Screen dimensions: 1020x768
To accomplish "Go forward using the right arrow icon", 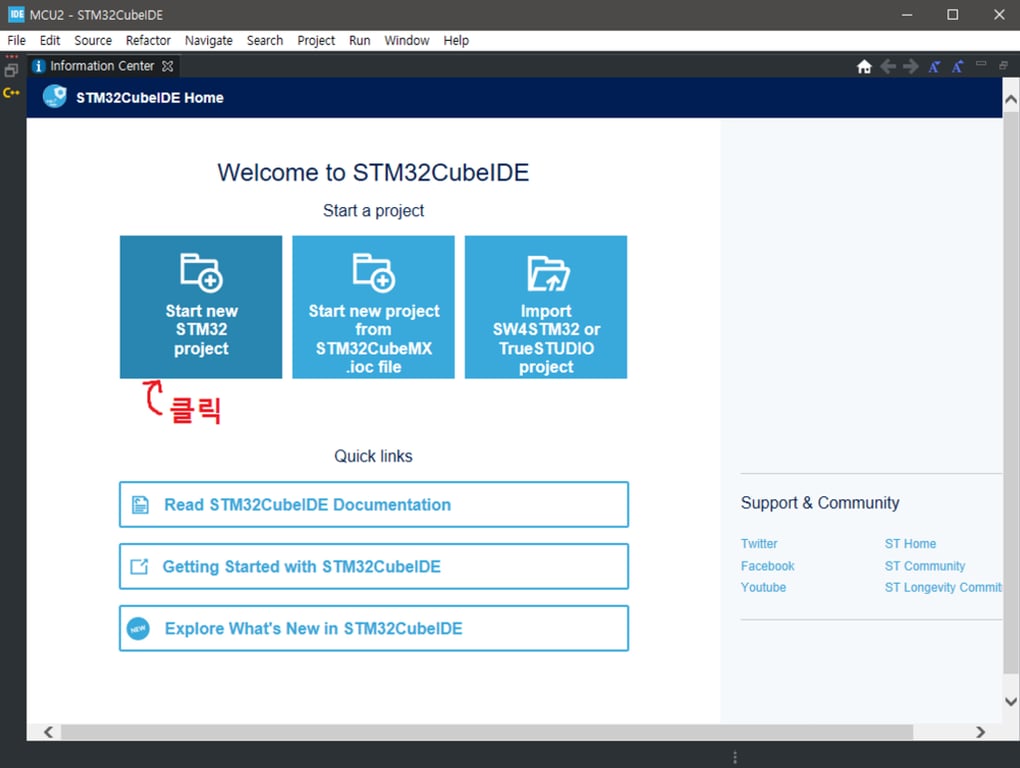I will tap(911, 66).
